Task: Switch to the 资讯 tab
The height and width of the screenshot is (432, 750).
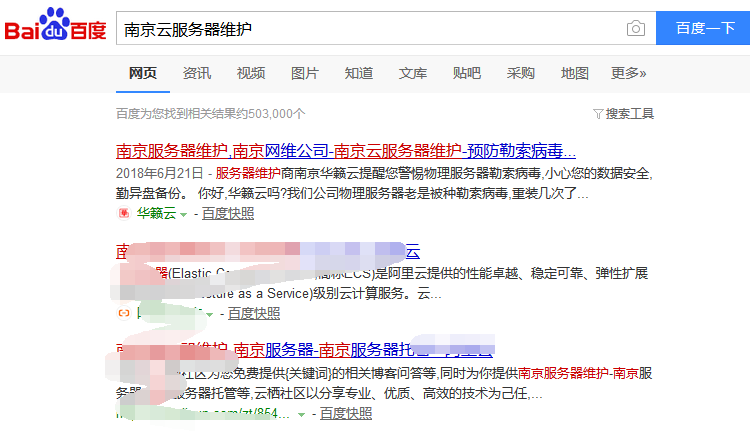Action: pyautogui.click(x=197, y=73)
